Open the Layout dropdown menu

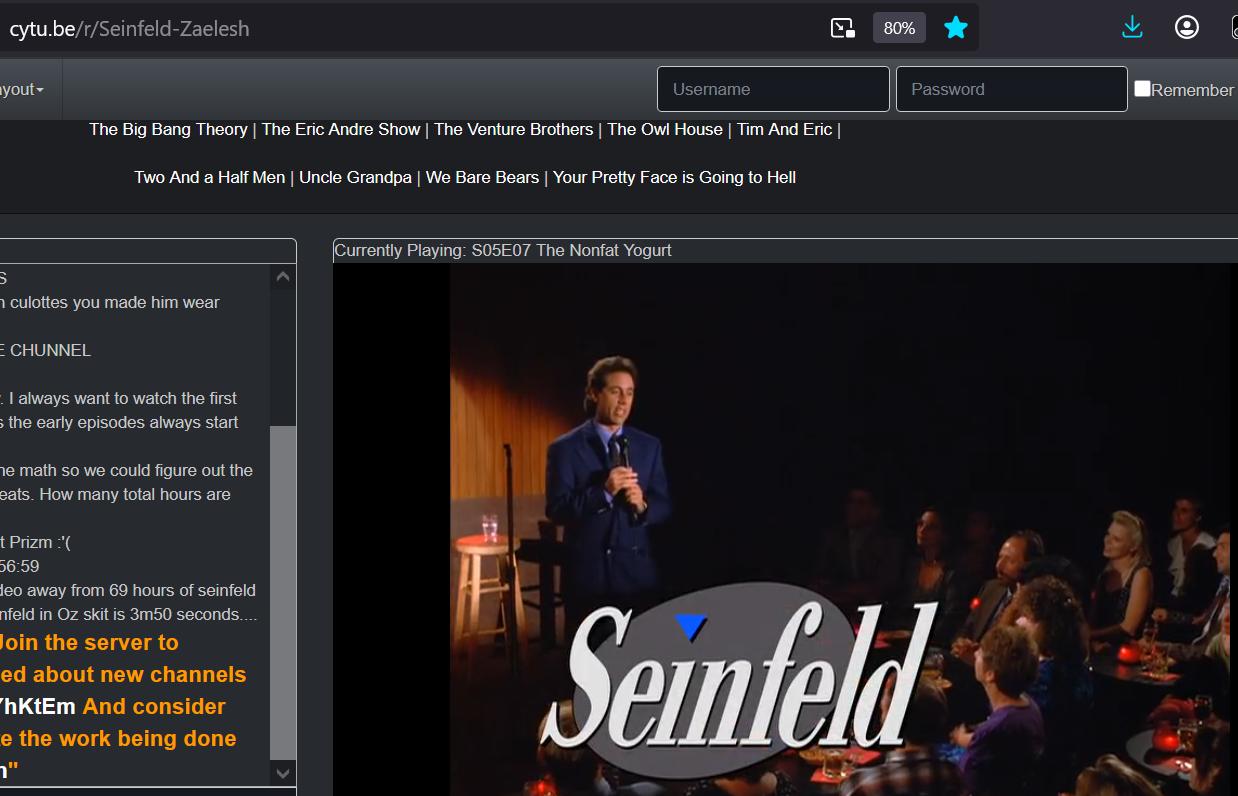pos(20,89)
